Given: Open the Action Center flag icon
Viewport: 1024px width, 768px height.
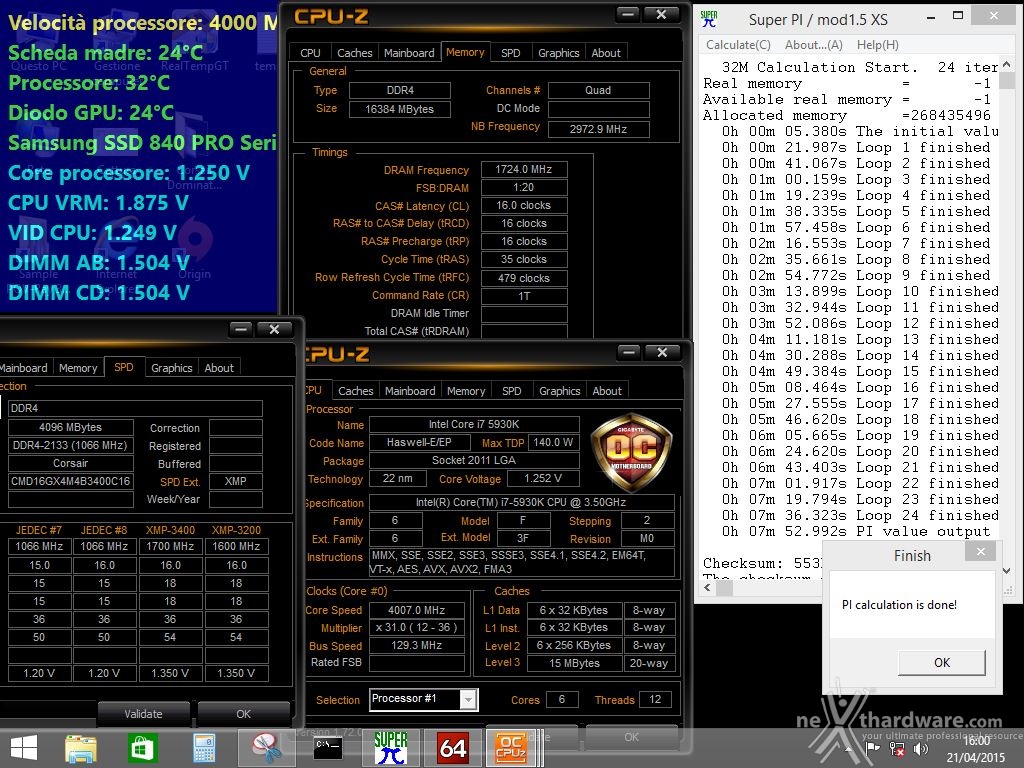Looking at the screenshot, I should pos(873,749).
